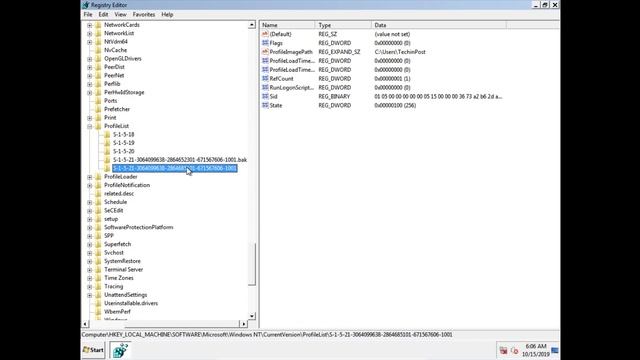Select the UnattendSettings key
640x360 pixels.
tap(125, 295)
